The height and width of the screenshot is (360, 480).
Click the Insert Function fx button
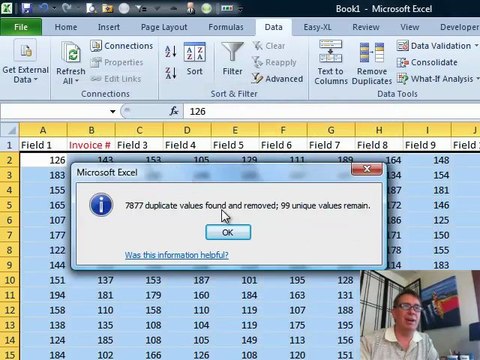(174, 111)
